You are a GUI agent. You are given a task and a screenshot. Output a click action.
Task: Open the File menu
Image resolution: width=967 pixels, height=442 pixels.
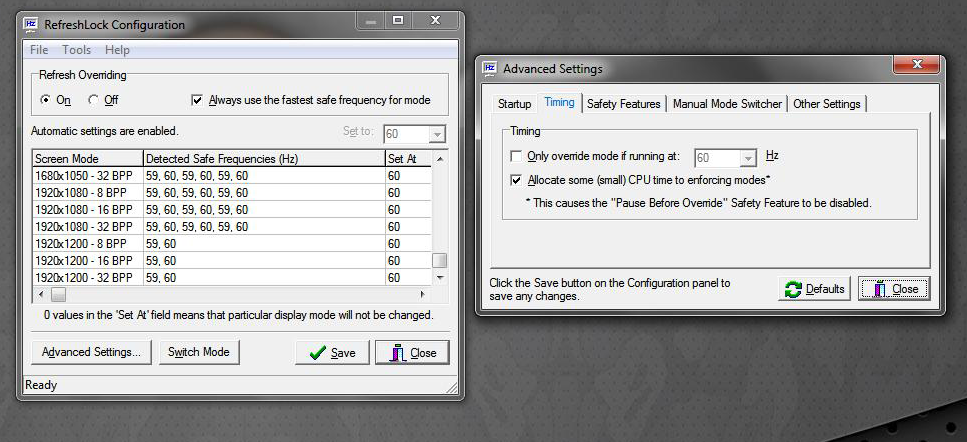(39, 50)
